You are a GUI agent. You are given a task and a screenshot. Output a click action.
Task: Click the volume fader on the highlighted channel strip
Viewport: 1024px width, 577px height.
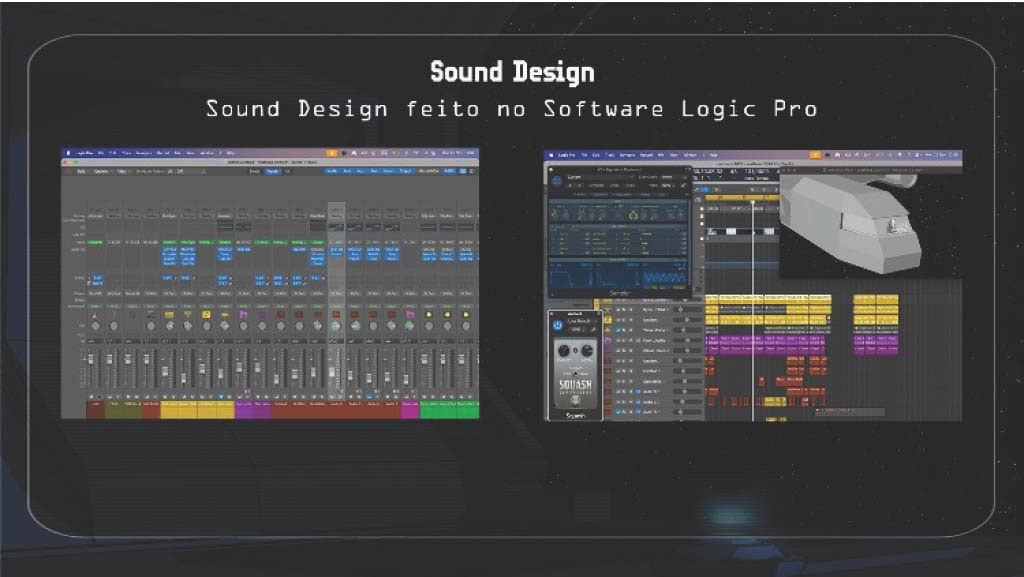point(332,371)
